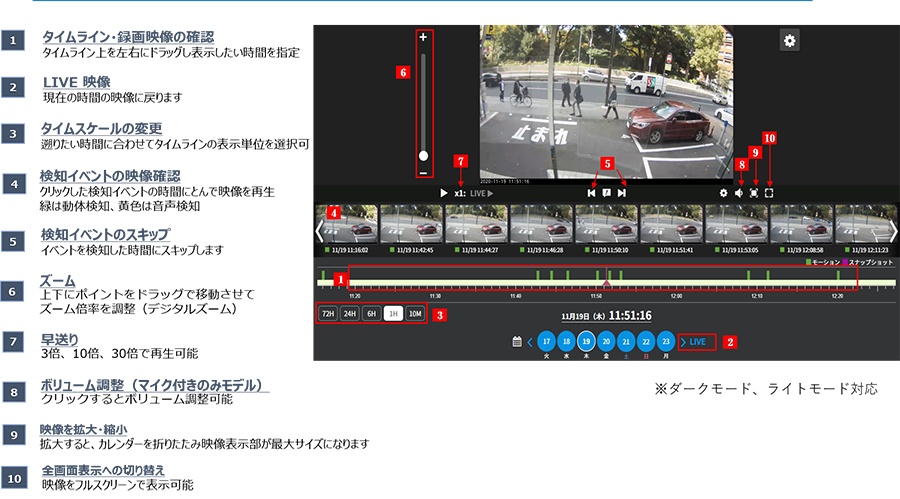This screenshot has width=900, height=499.
Task: Open event thumbnail 11/19 11:16:02
Action: tap(346, 225)
